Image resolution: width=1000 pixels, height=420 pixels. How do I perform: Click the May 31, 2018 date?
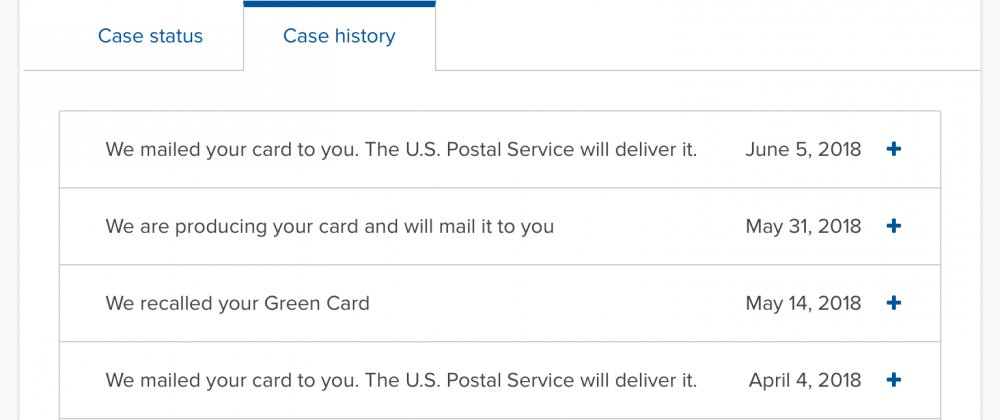(x=803, y=226)
